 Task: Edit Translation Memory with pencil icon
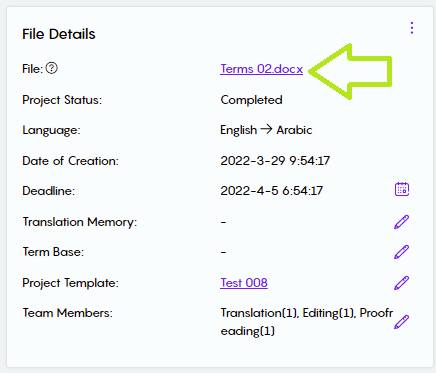(402, 222)
